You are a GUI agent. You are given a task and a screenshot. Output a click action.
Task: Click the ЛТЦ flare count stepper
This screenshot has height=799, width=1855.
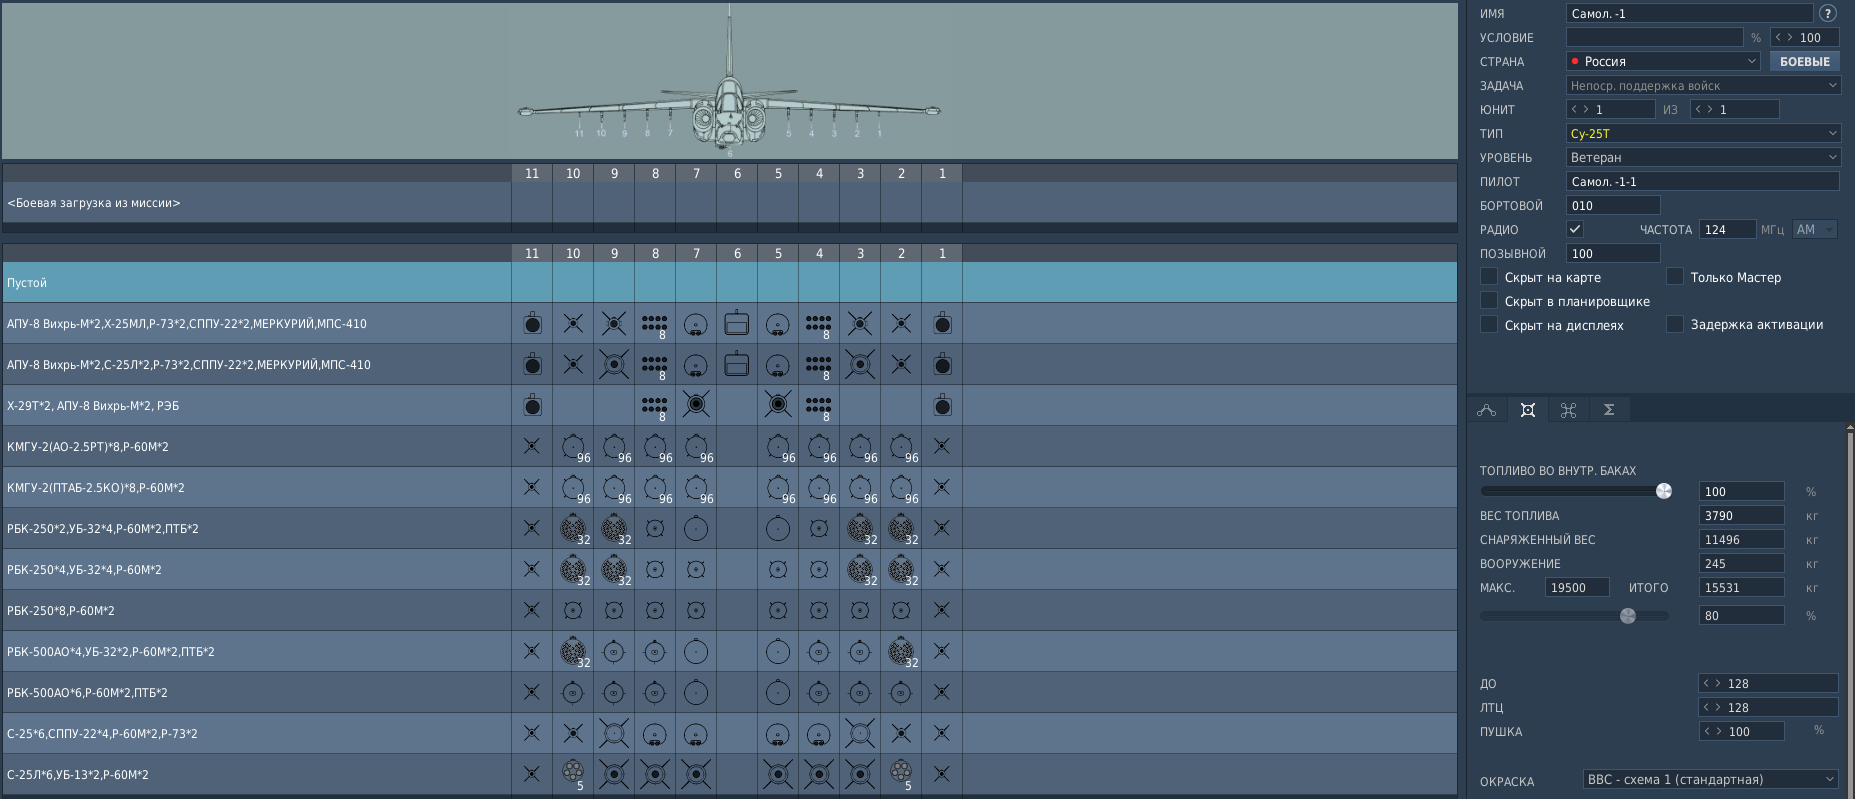tap(1768, 707)
